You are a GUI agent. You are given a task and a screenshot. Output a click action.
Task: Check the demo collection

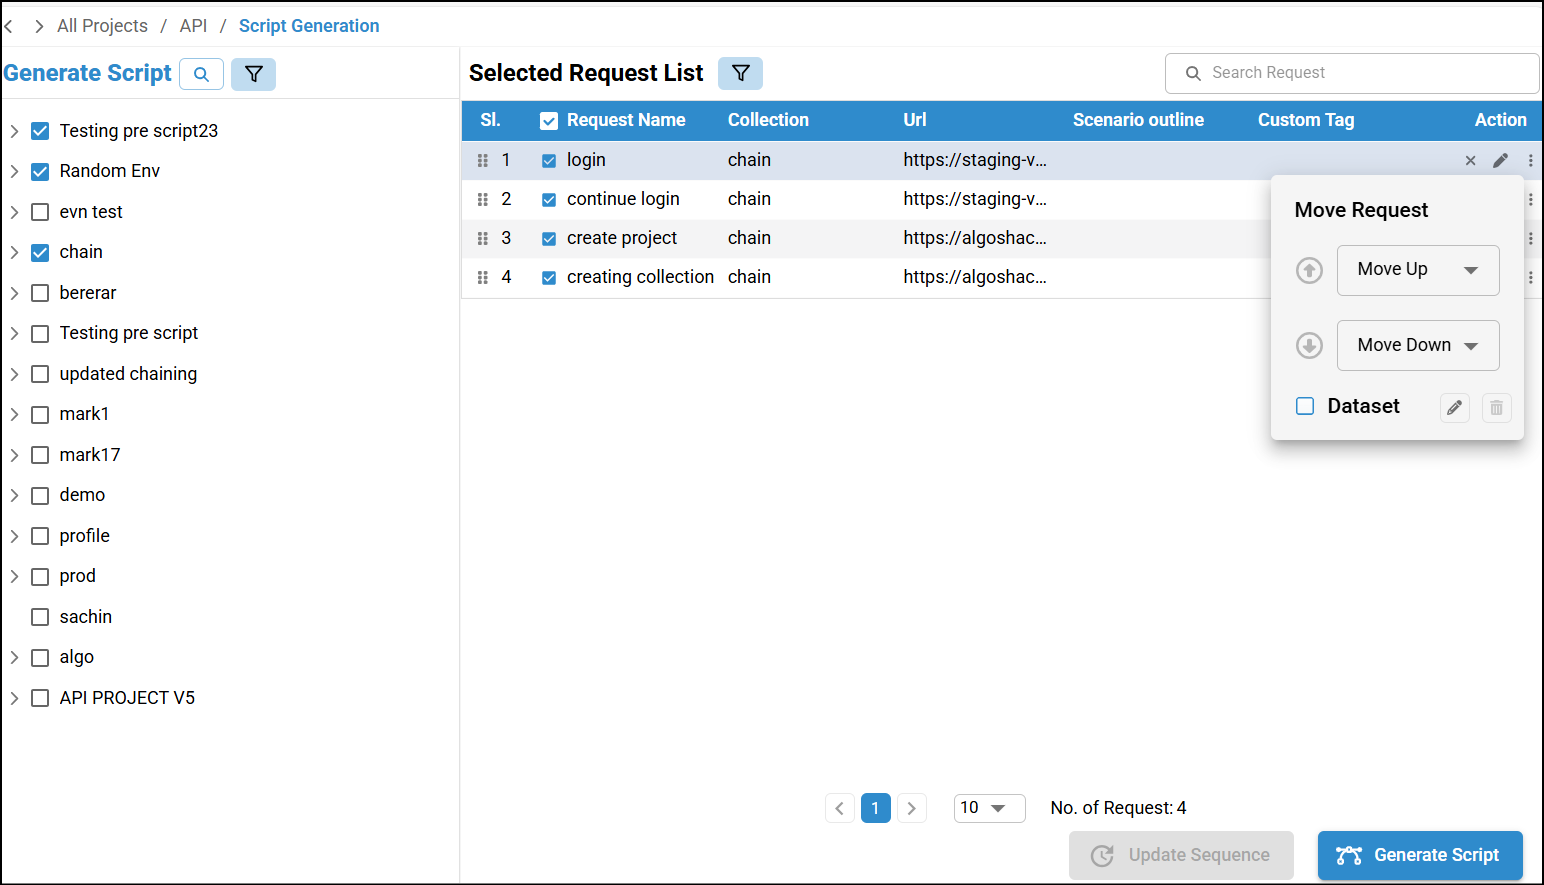pos(40,495)
